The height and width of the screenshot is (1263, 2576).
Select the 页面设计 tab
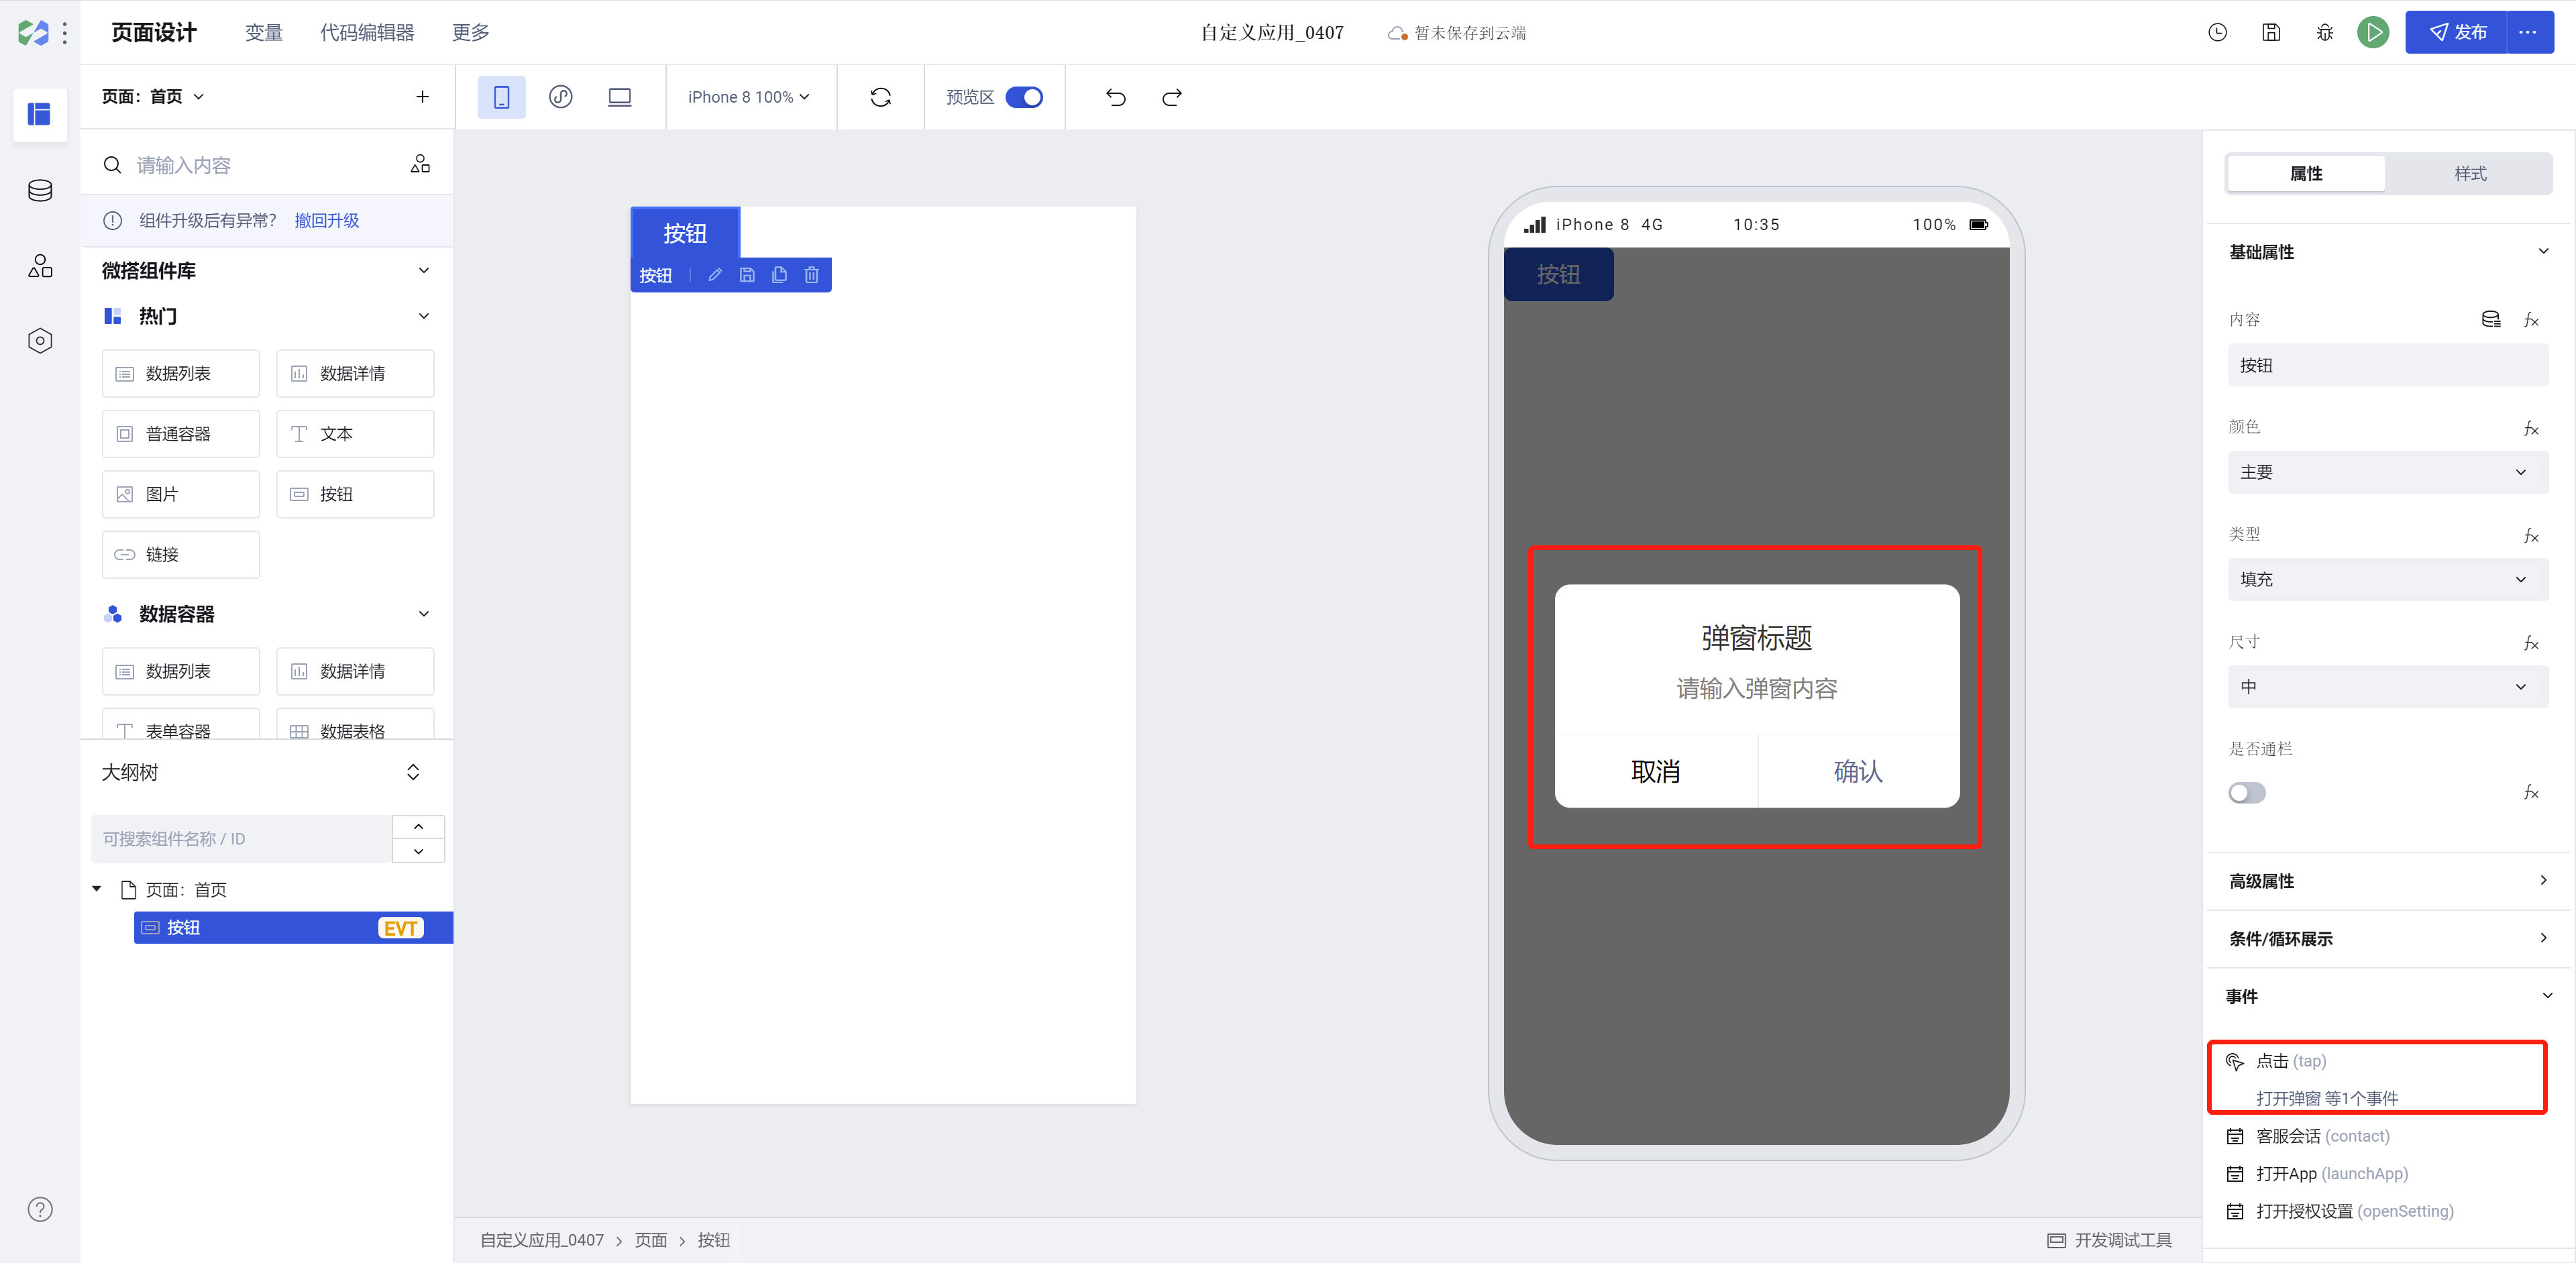pos(153,32)
